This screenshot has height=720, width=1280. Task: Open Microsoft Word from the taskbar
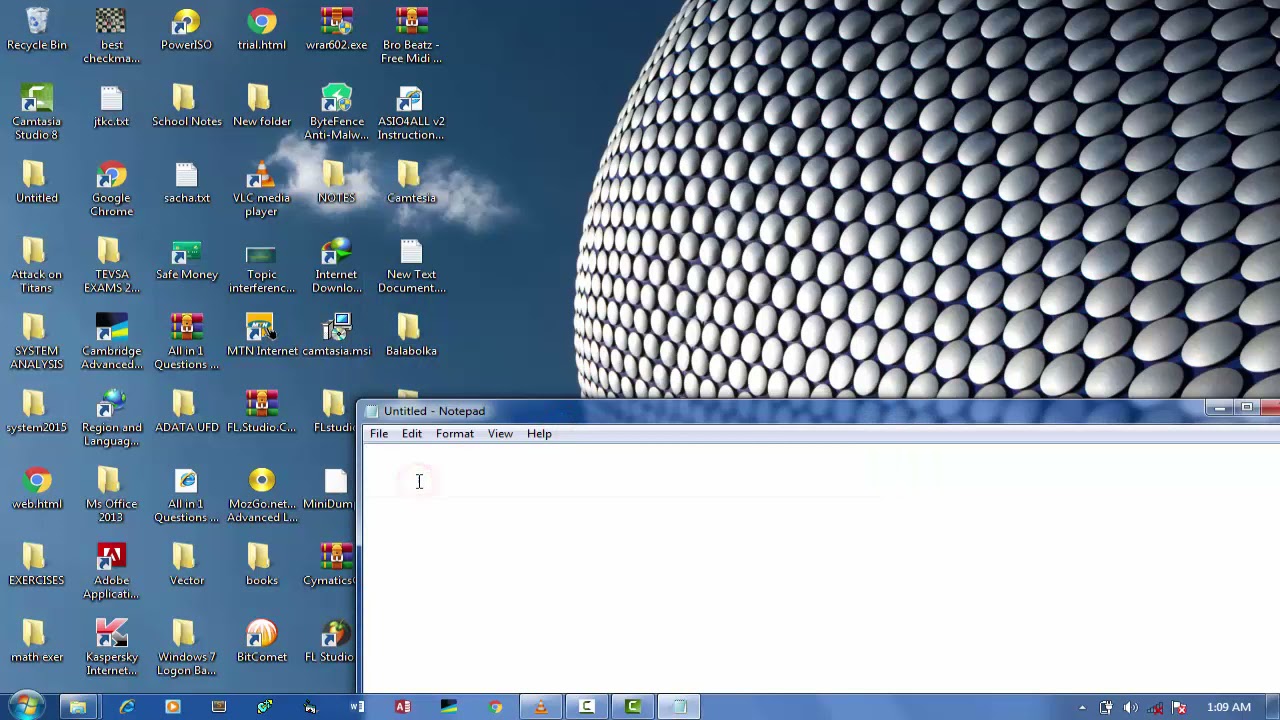357,707
